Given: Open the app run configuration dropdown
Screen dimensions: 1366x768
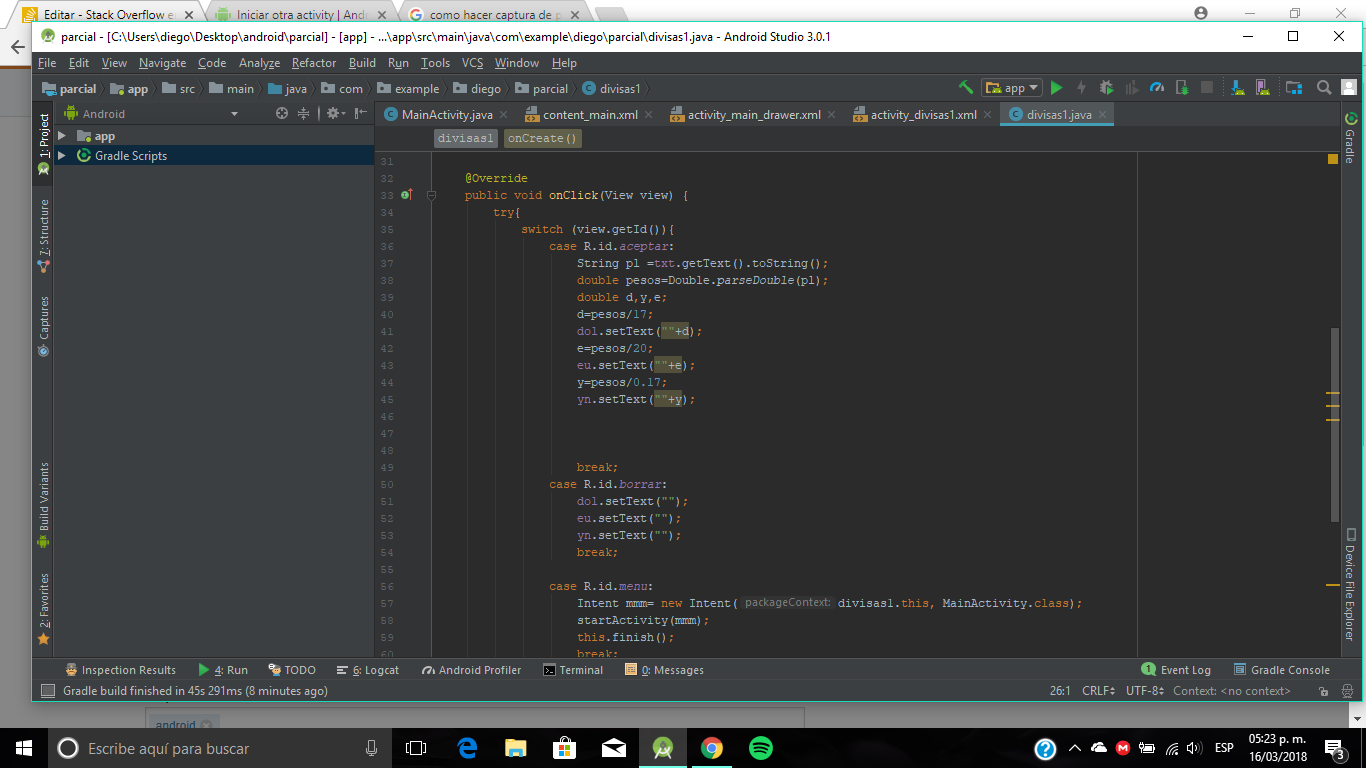Looking at the screenshot, I should pos(1012,88).
